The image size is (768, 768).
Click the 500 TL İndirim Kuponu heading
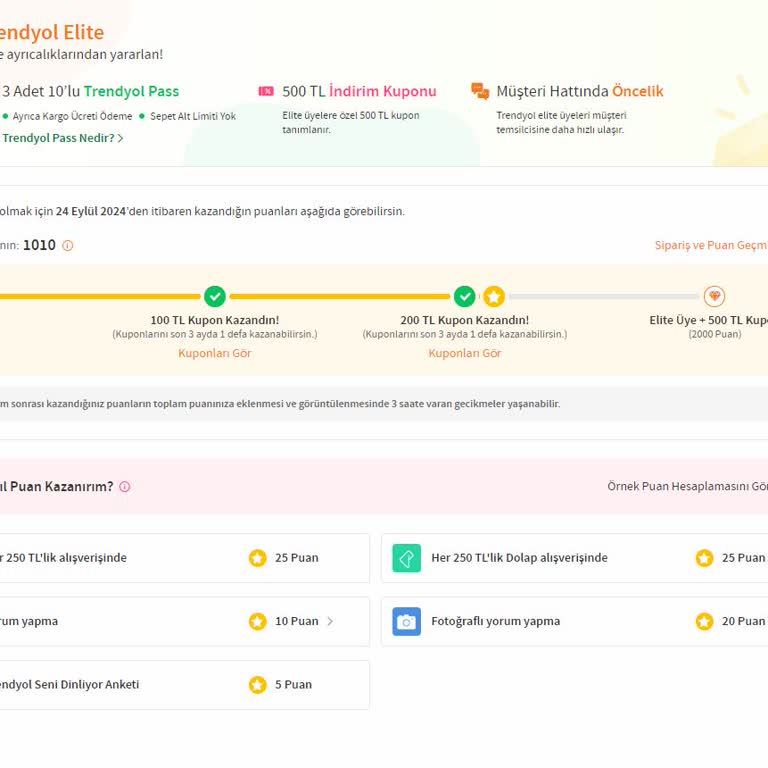(x=359, y=91)
